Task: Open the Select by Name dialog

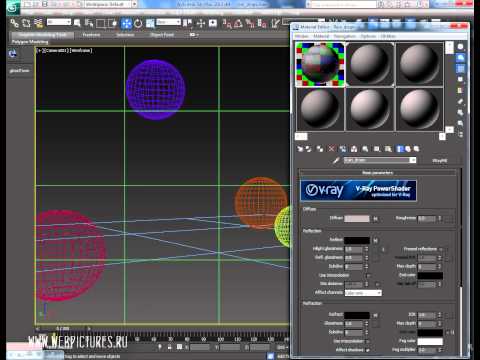Action: (89, 23)
